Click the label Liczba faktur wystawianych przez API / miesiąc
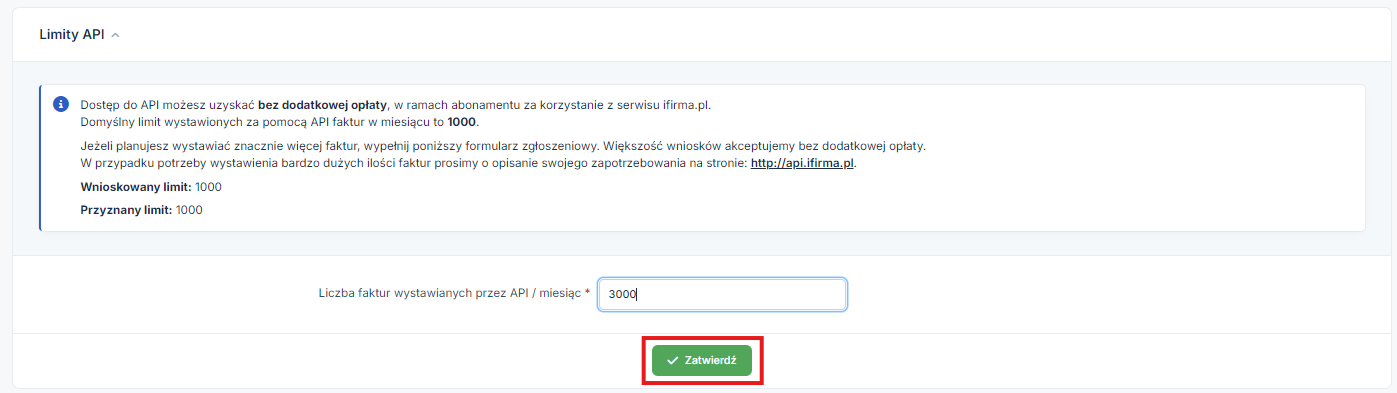 click(x=448, y=294)
